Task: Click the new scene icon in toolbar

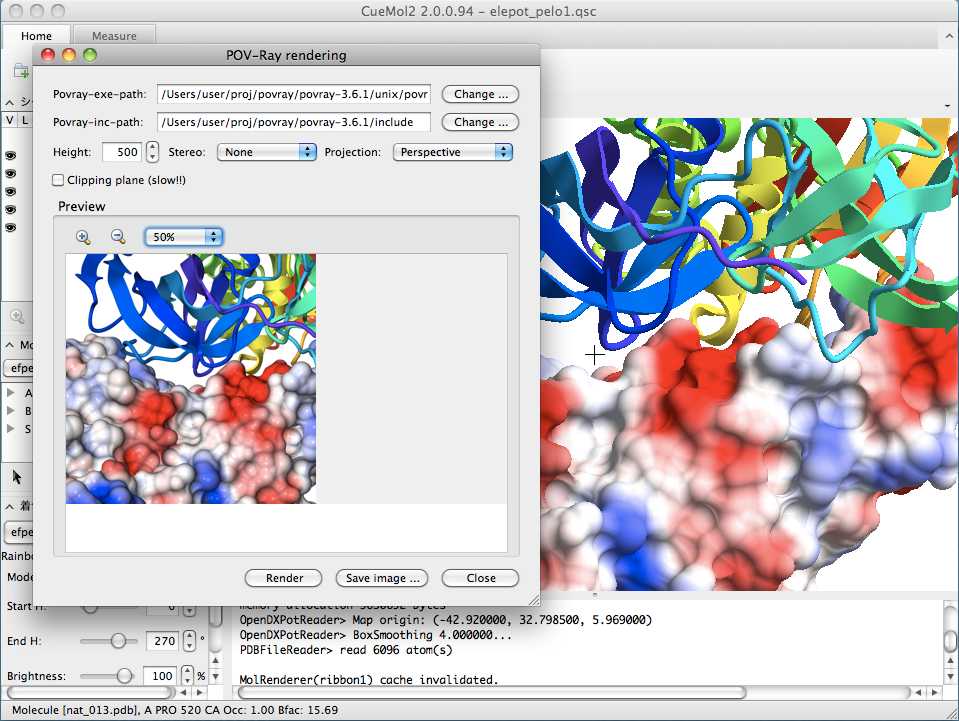Action: (20, 71)
